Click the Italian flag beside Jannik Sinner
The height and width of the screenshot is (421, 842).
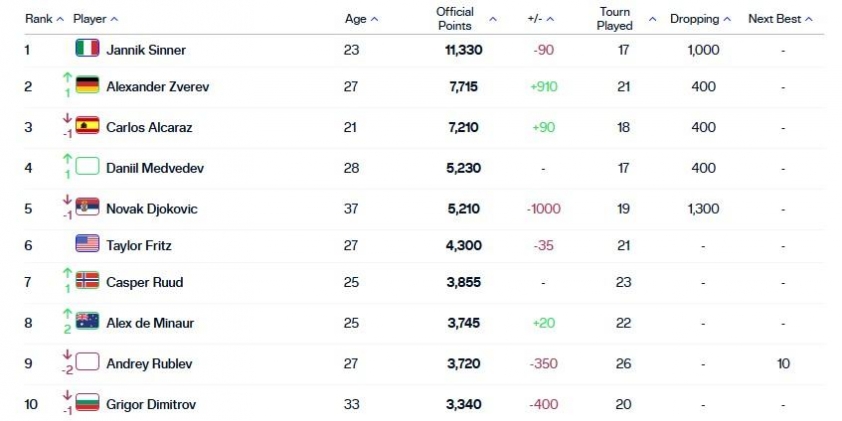(87, 48)
